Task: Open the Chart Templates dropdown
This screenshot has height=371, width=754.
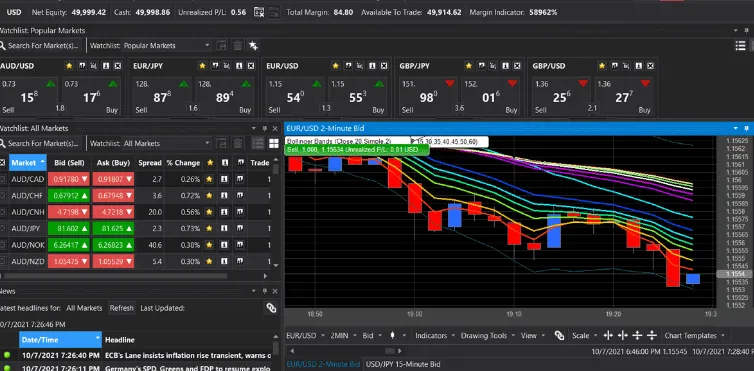Action: tap(694, 335)
